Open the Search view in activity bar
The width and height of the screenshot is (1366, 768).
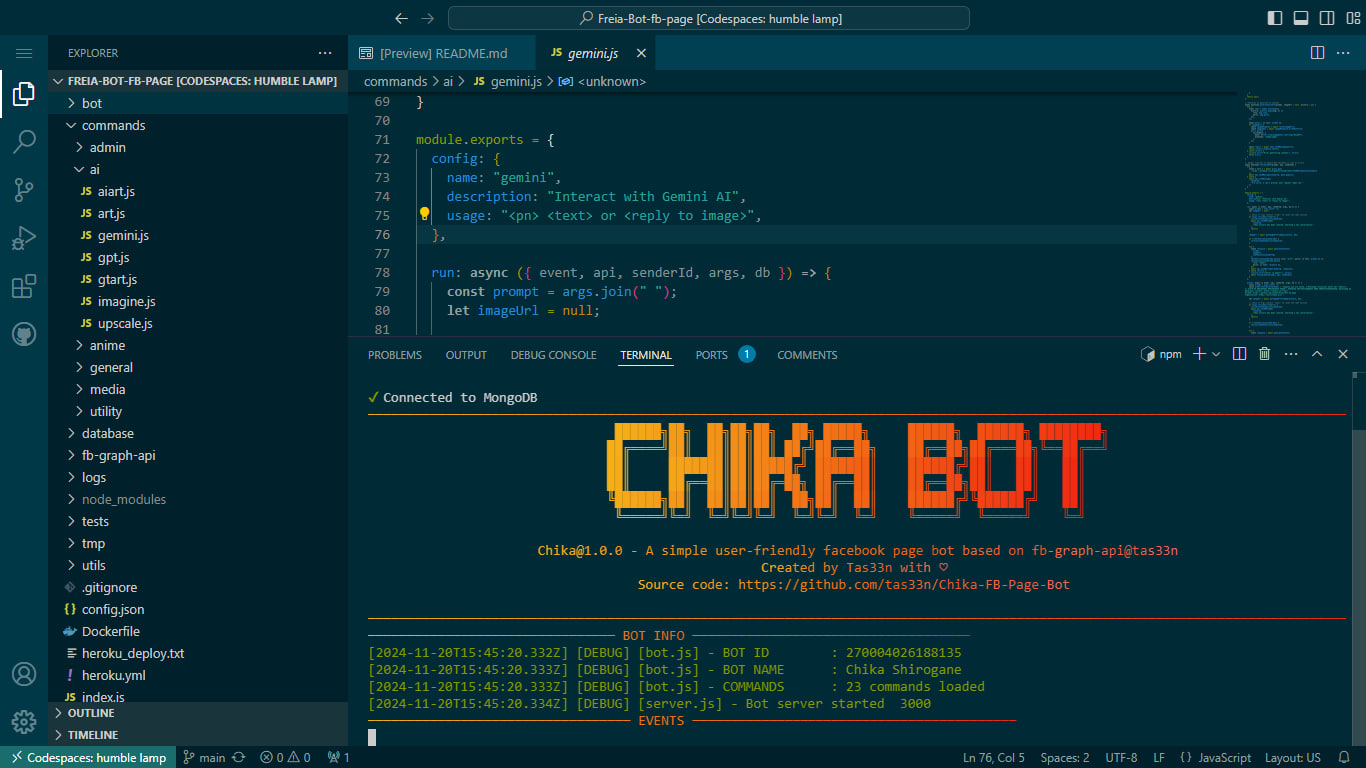[x=24, y=142]
